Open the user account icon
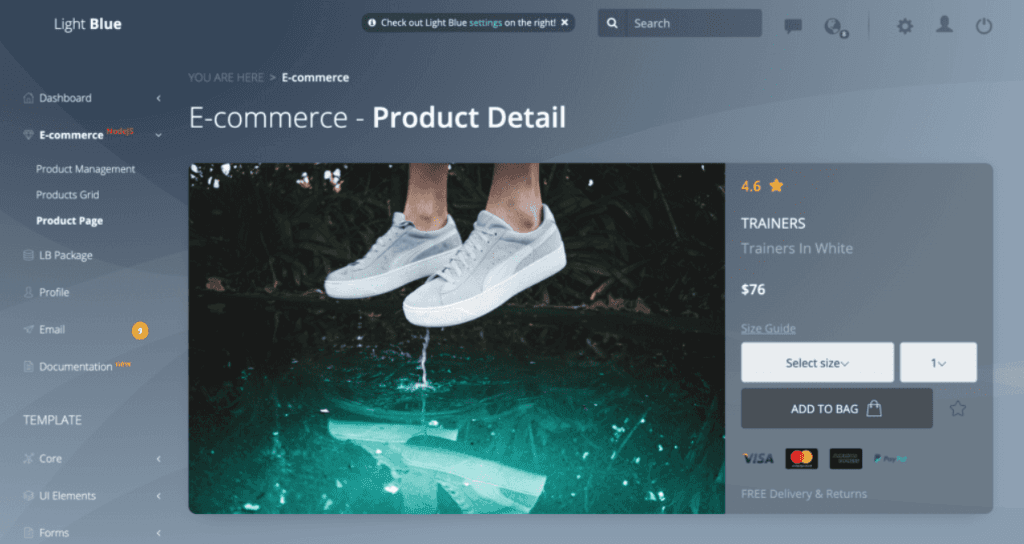This screenshot has width=1024, height=544. [x=944, y=25]
